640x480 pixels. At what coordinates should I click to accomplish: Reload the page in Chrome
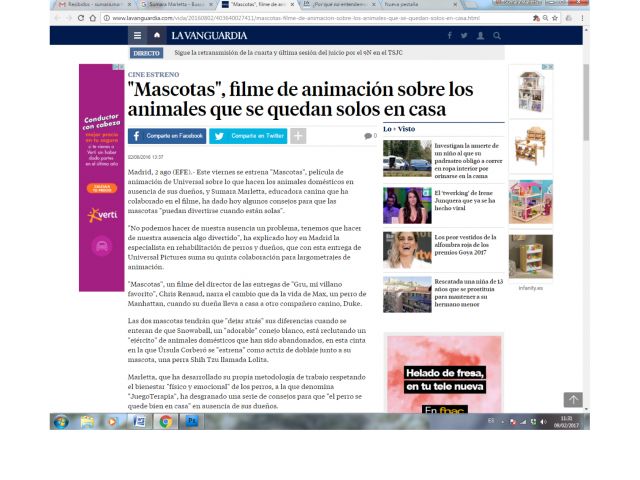pos(81,18)
